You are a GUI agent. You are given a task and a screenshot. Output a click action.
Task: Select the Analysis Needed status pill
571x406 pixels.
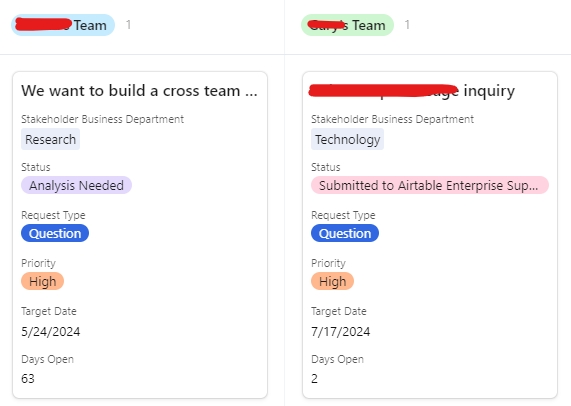pos(76,185)
